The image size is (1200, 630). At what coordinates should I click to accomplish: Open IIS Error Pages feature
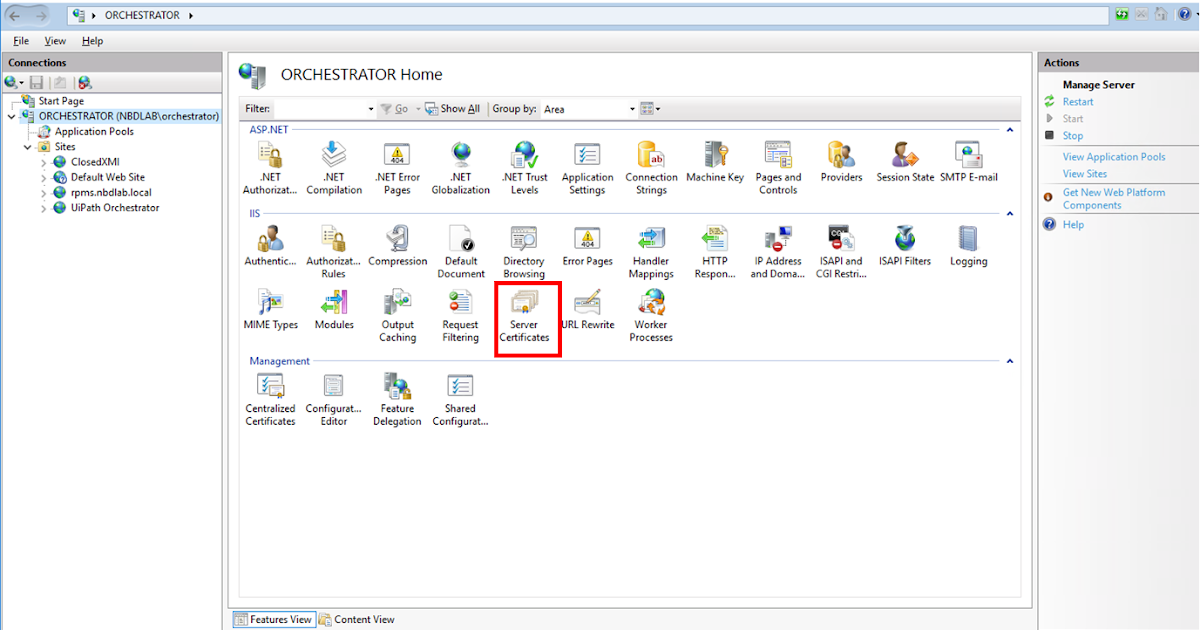point(587,246)
